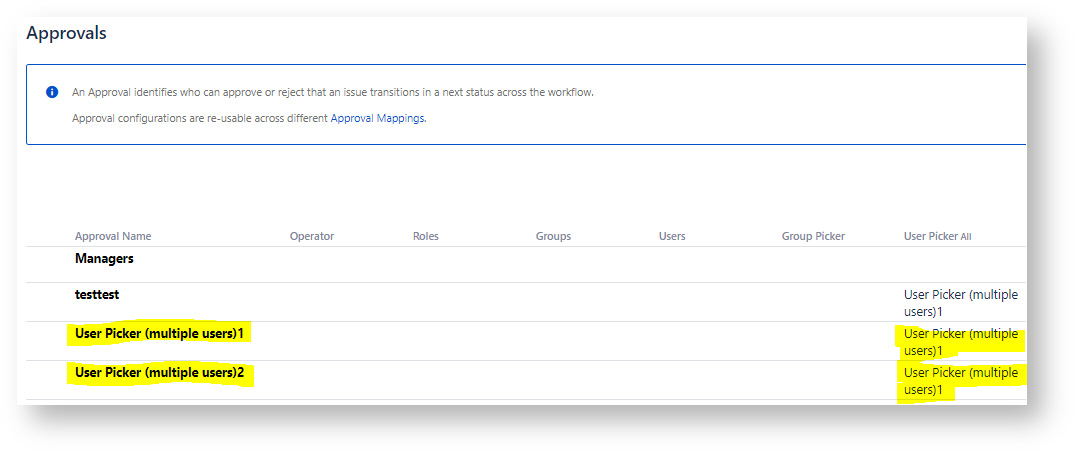Select the approval named User Picker (multiple users)1
The image size is (1075, 453).
click(159, 334)
